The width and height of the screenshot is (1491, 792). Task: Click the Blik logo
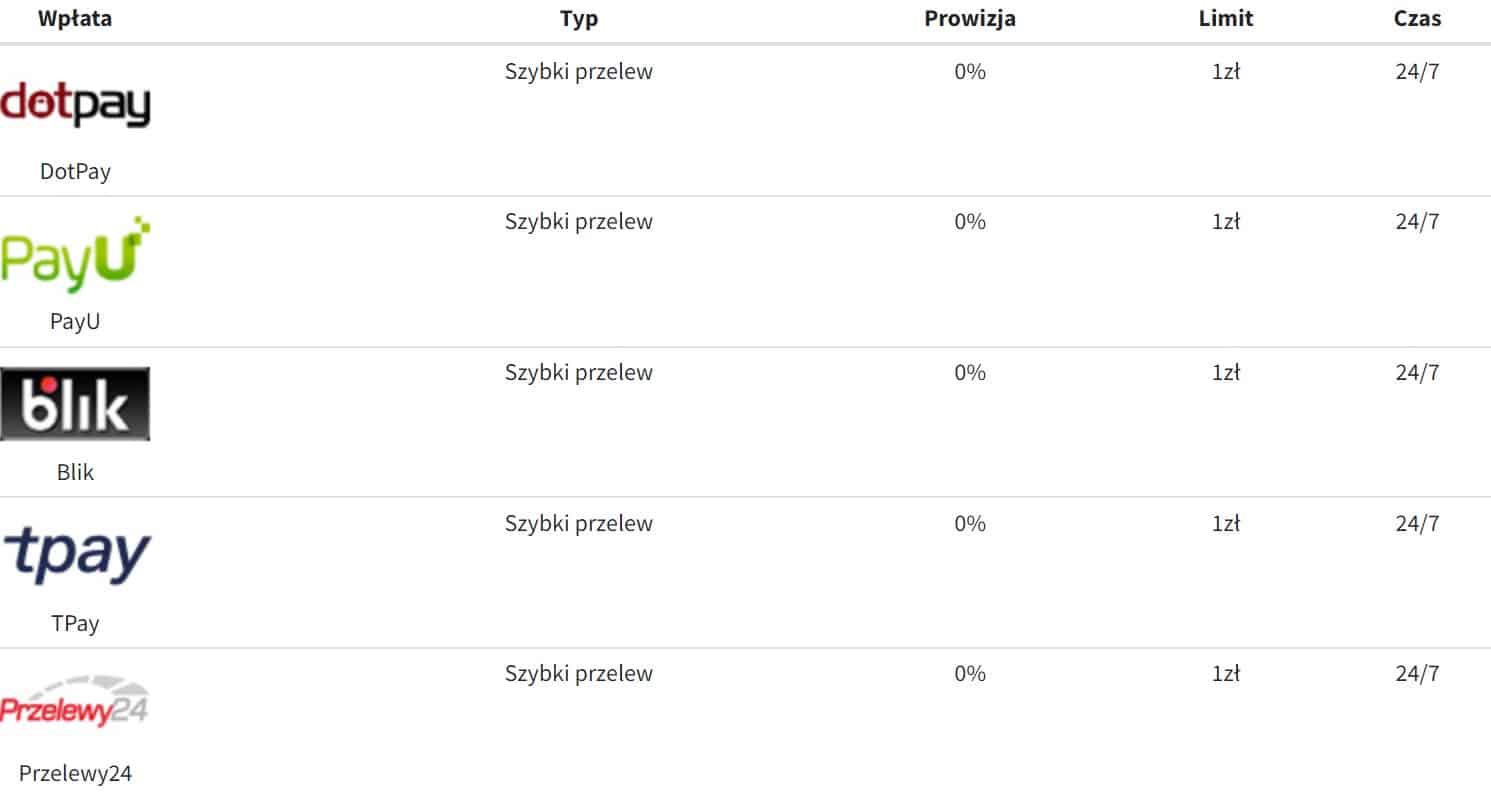coord(75,404)
